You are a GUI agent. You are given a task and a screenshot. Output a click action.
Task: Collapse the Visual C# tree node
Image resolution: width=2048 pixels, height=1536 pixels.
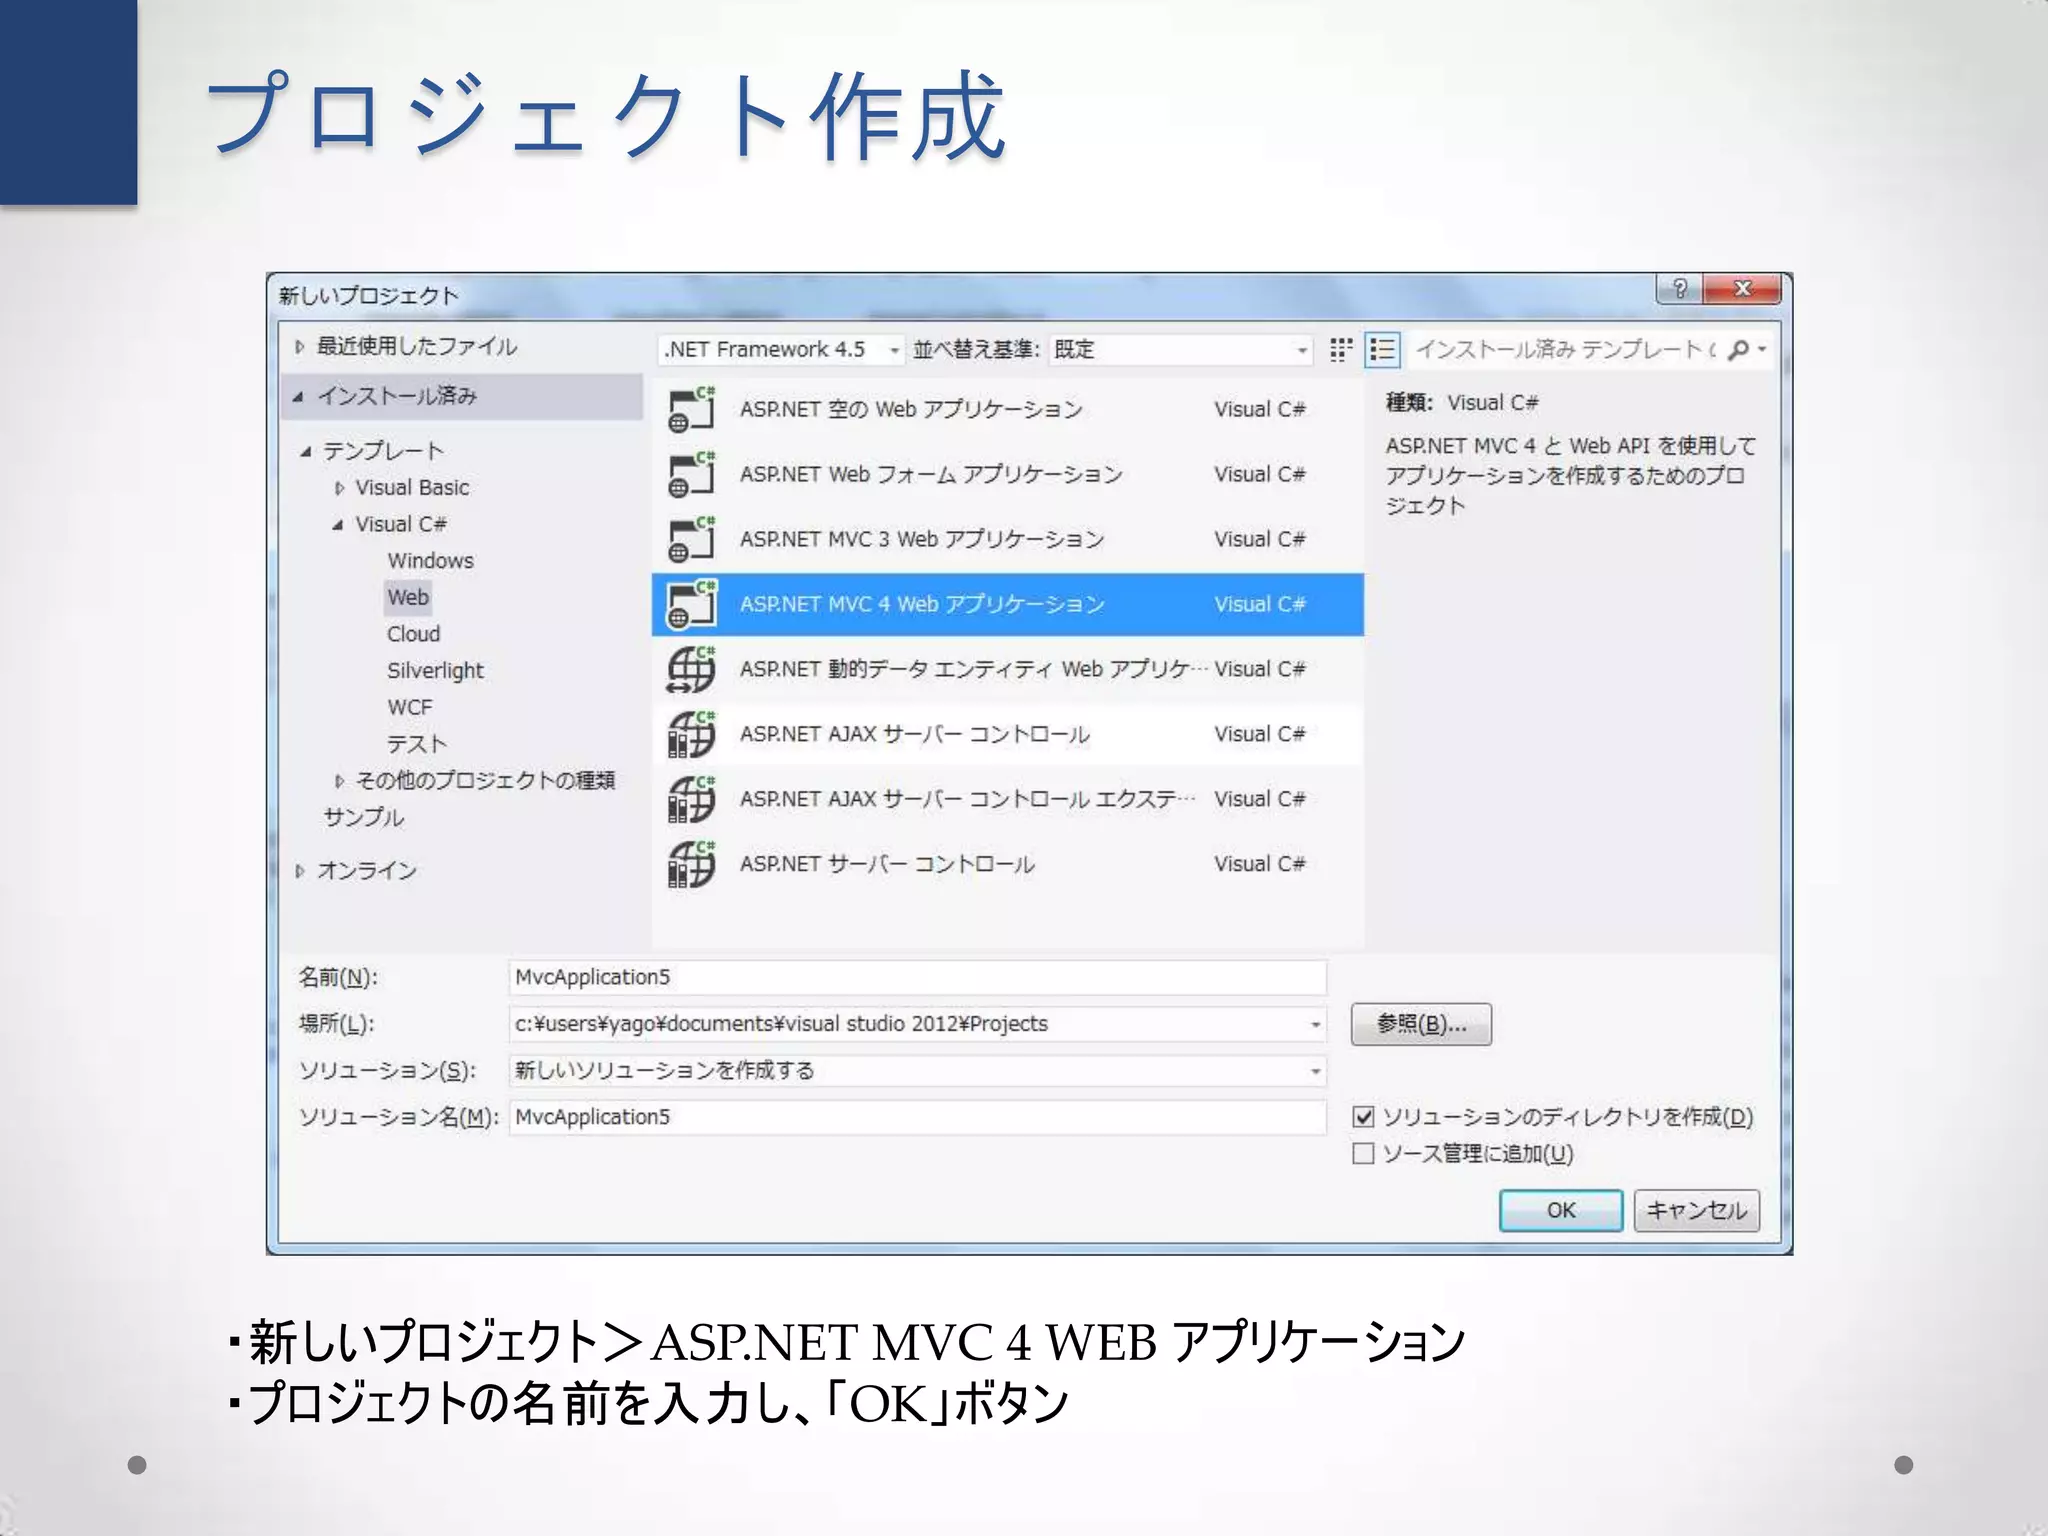(x=338, y=525)
